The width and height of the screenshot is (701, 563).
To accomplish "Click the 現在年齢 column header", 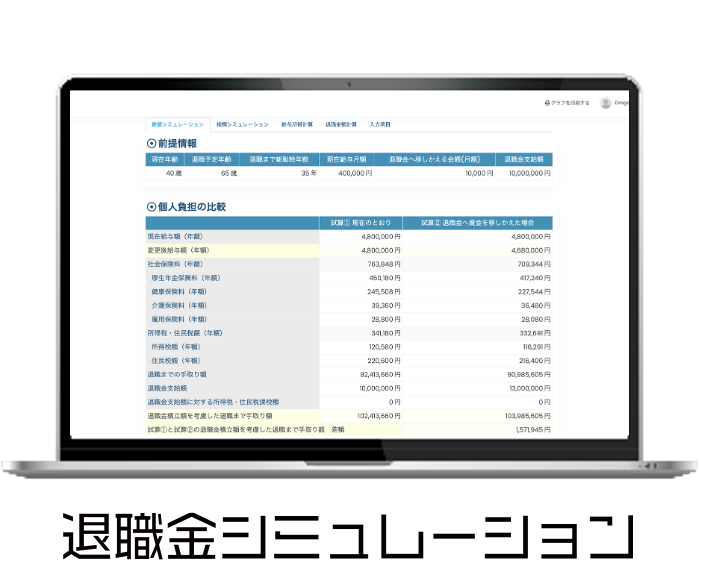I will (x=164, y=159).
